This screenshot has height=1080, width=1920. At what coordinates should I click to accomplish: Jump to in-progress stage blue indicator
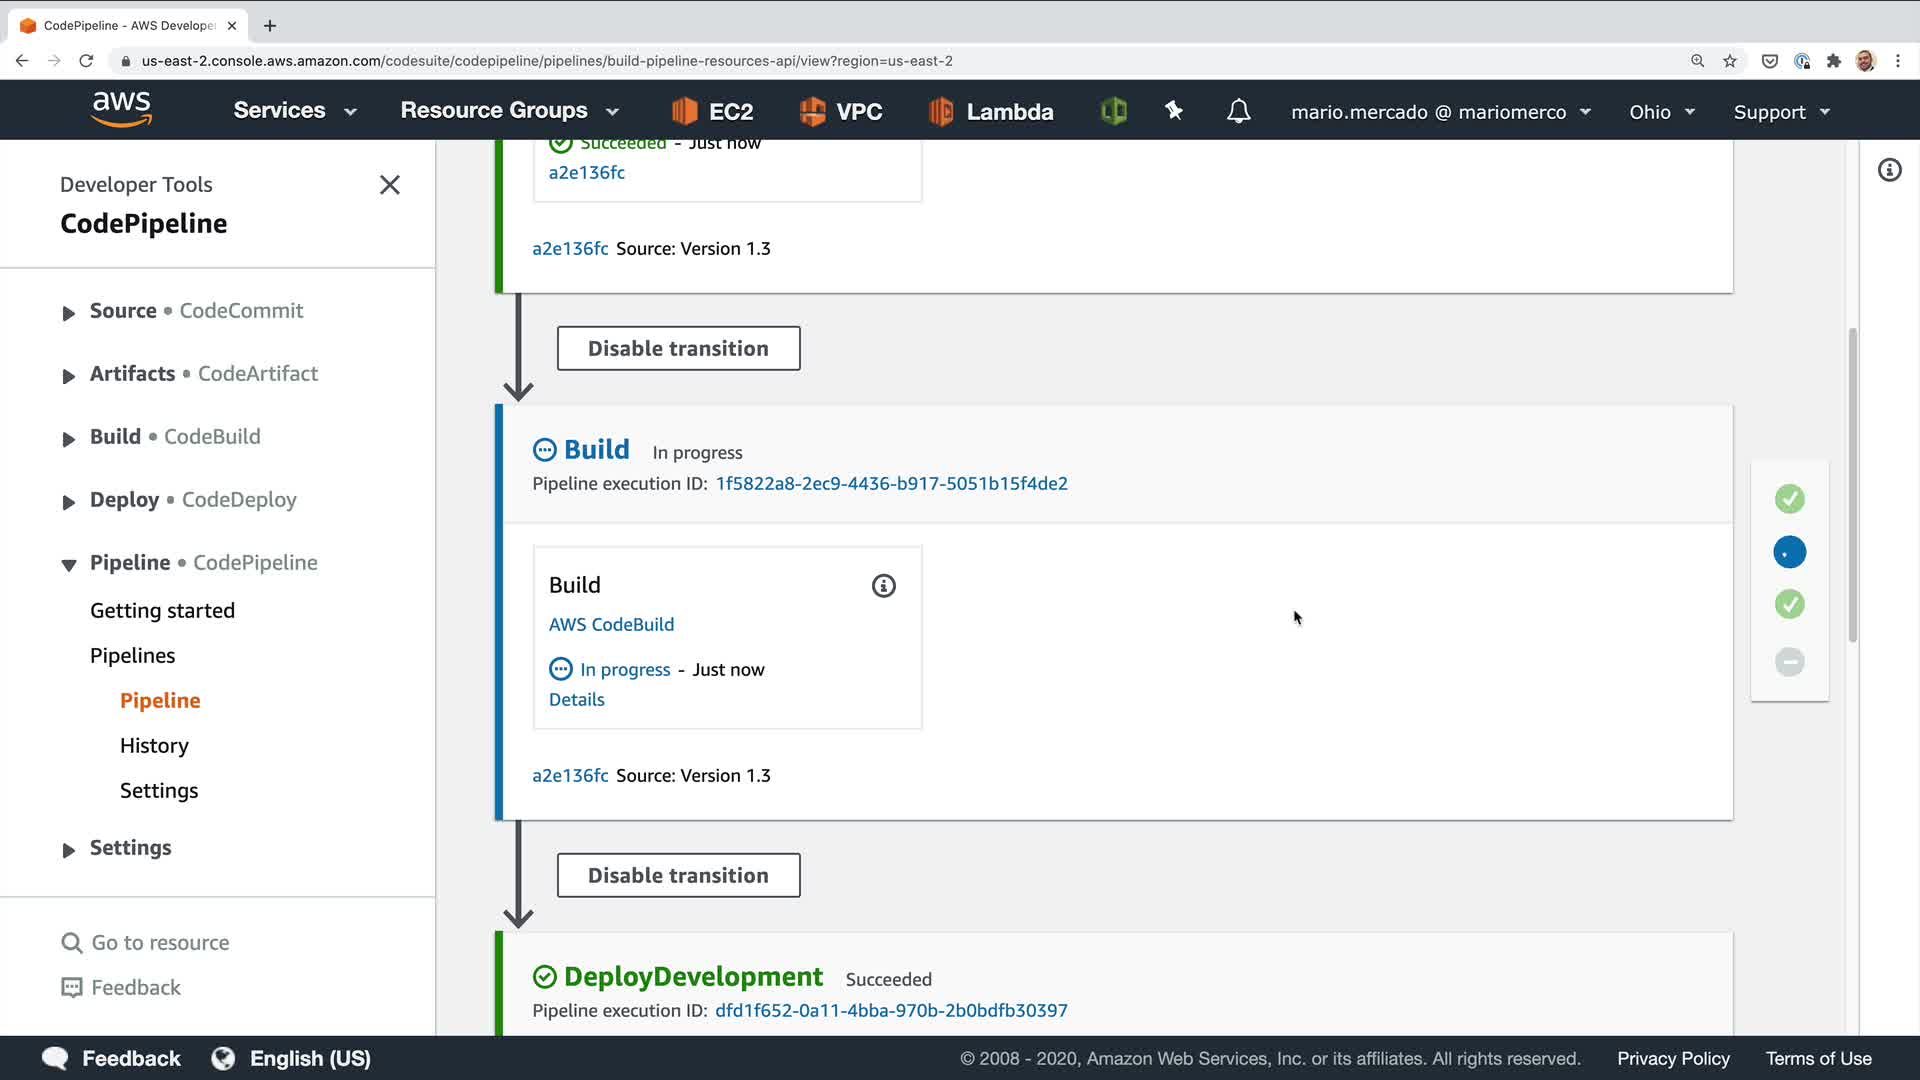(1789, 552)
